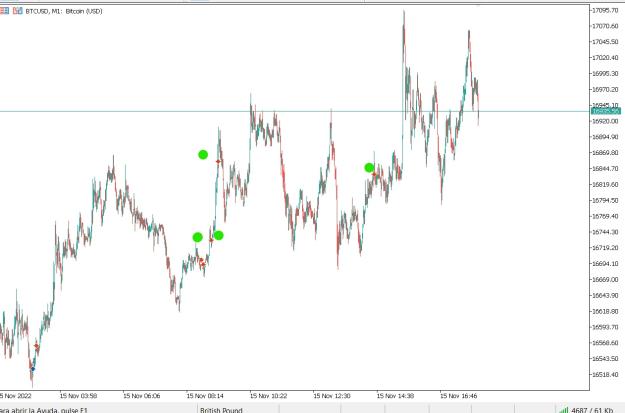Viewport: 625px width, 413px height.
Task: Click the 16543.50 price label
Action: tap(605, 359)
